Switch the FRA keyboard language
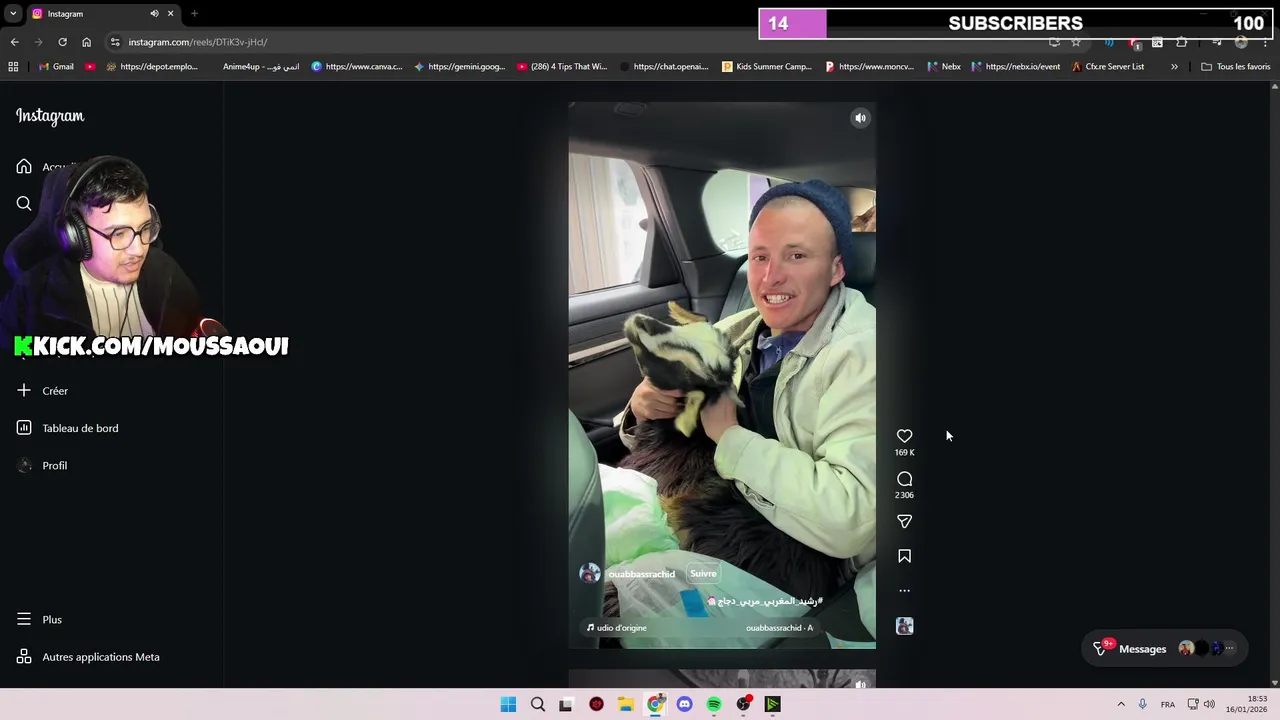This screenshot has height=720, width=1280. [1168, 704]
